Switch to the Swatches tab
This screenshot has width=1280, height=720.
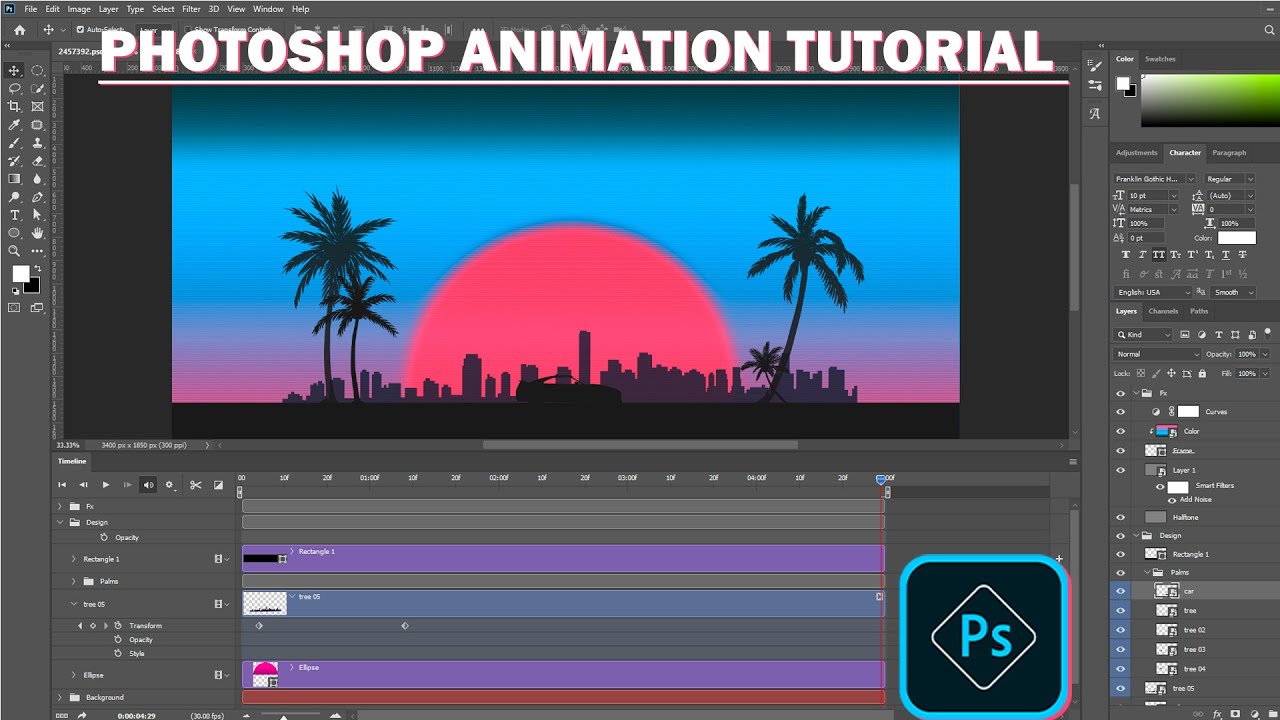point(1160,59)
